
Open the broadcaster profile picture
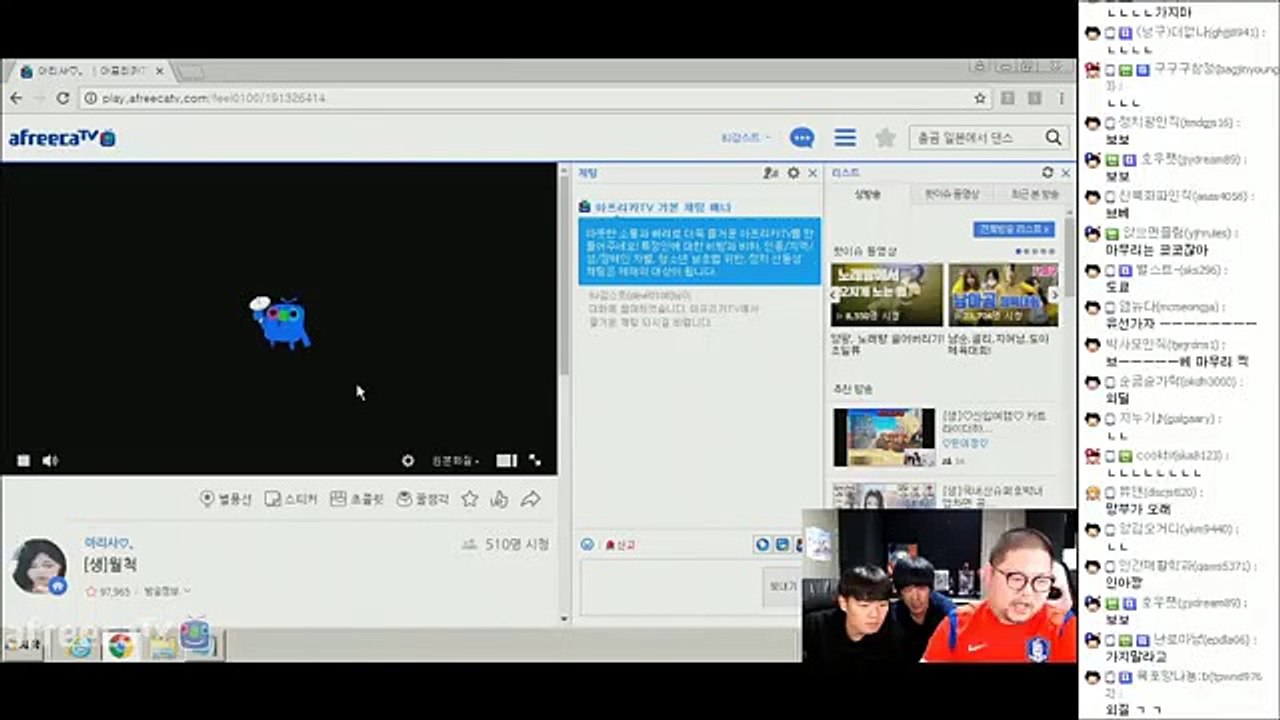(x=39, y=565)
